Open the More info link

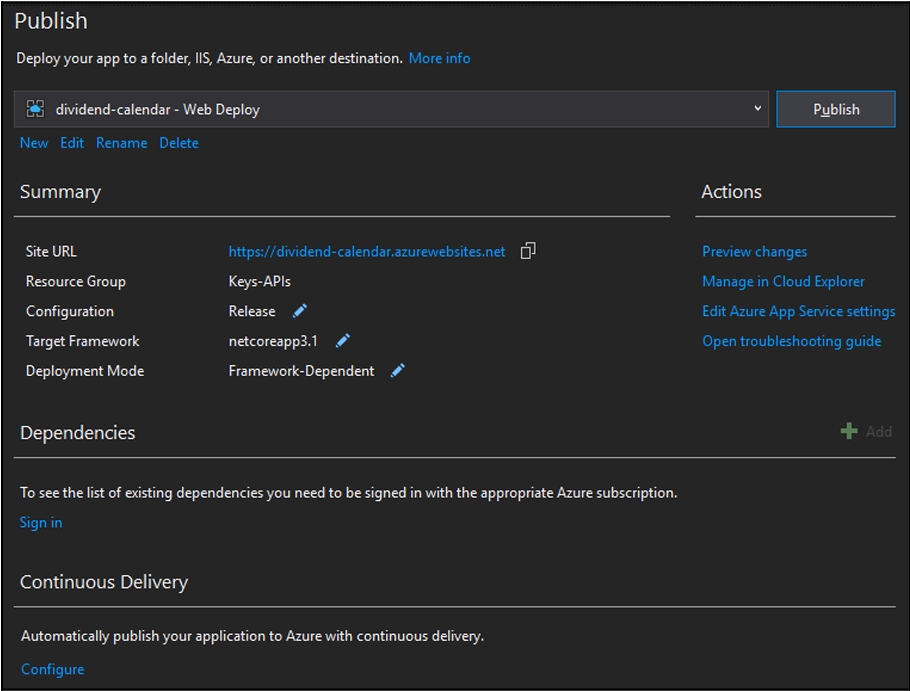click(x=439, y=58)
